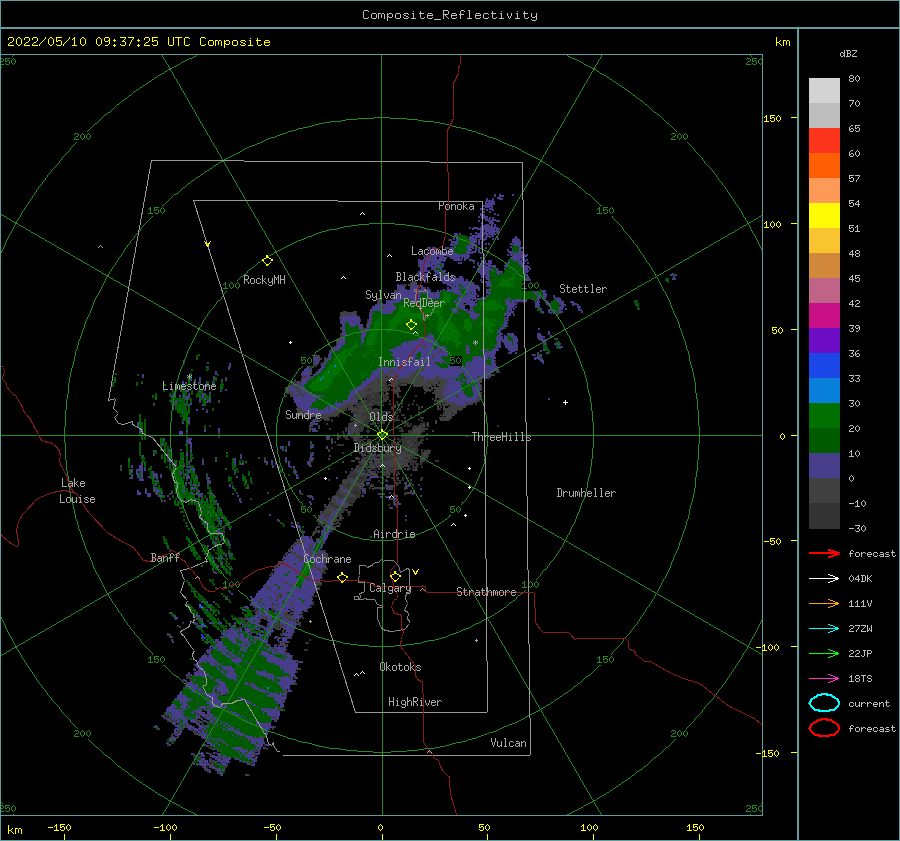Click the yellow diamond marker near RockyMH
900x841 pixels.
267,261
